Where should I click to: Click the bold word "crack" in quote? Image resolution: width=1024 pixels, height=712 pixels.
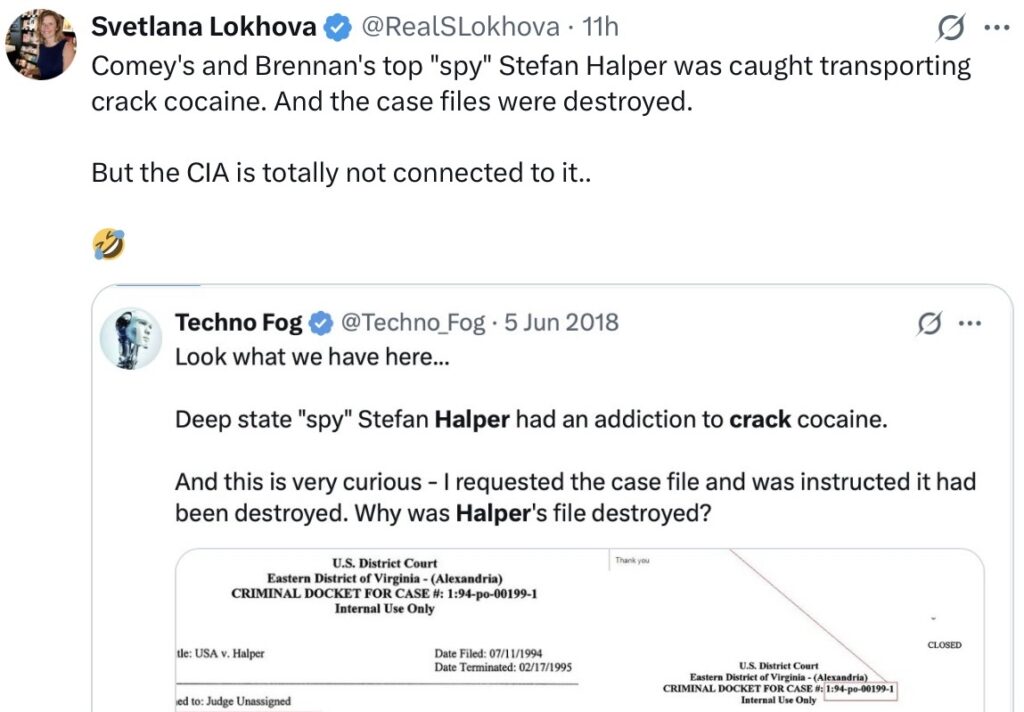point(759,419)
